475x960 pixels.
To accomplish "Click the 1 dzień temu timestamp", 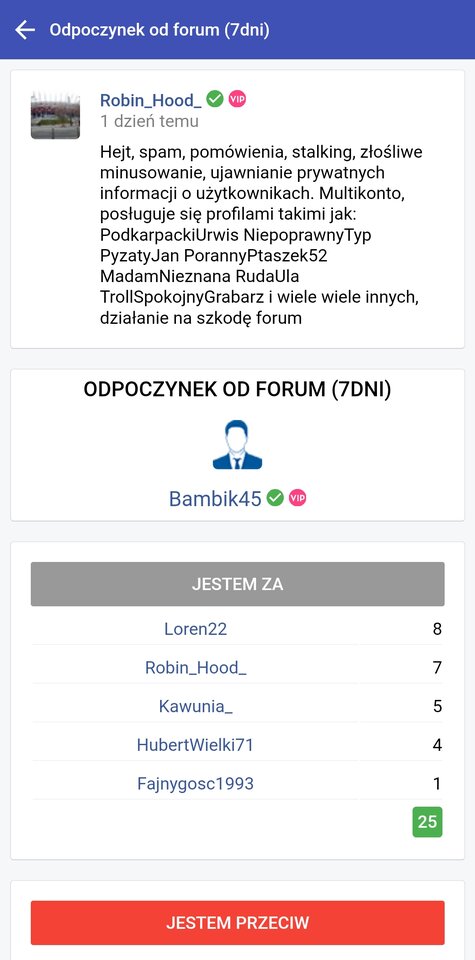I will pos(149,121).
